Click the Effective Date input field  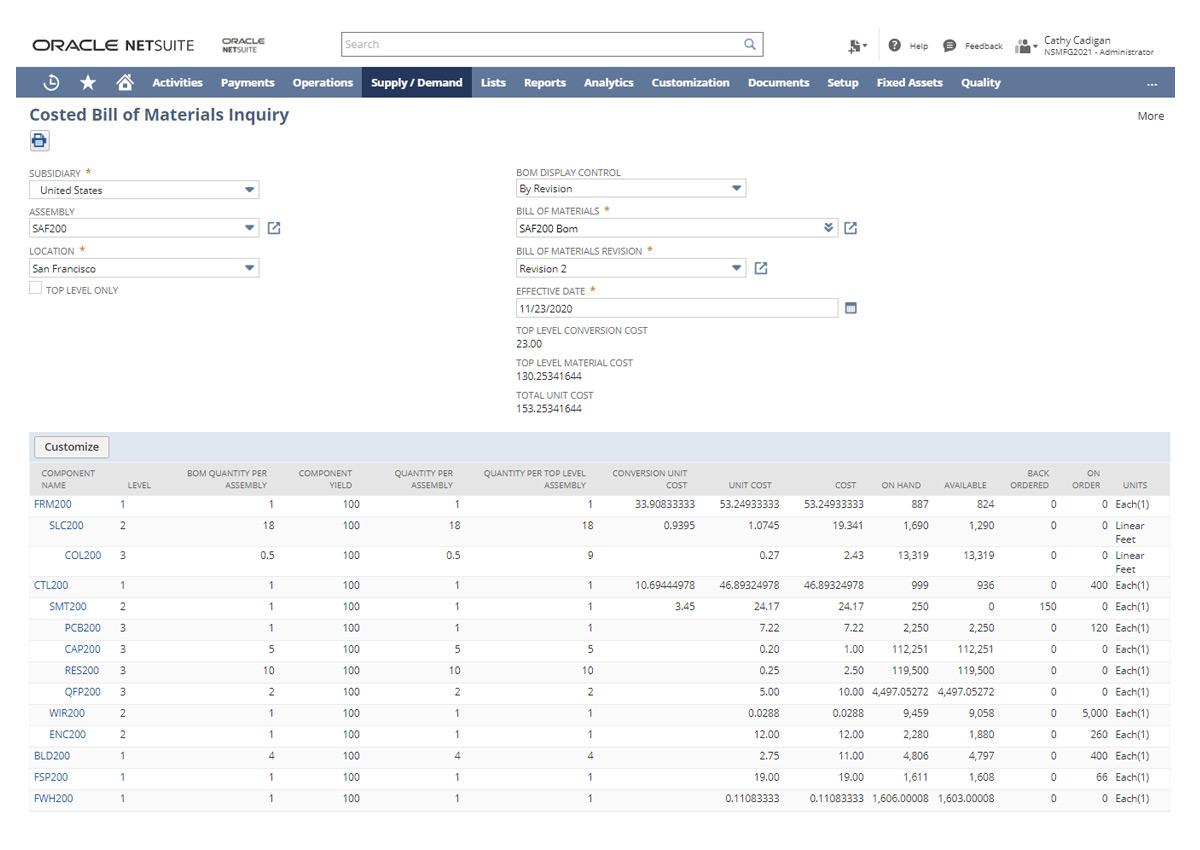[677, 308]
